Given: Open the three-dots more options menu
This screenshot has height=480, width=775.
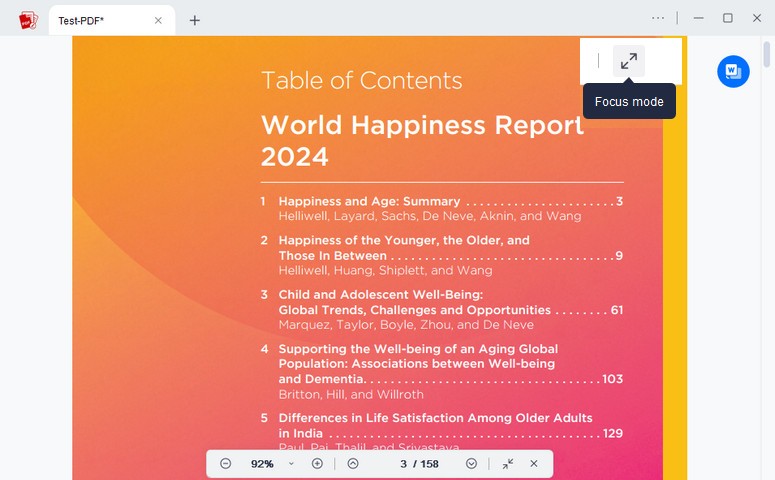Looking at the screenshot, I should point(658,18).
